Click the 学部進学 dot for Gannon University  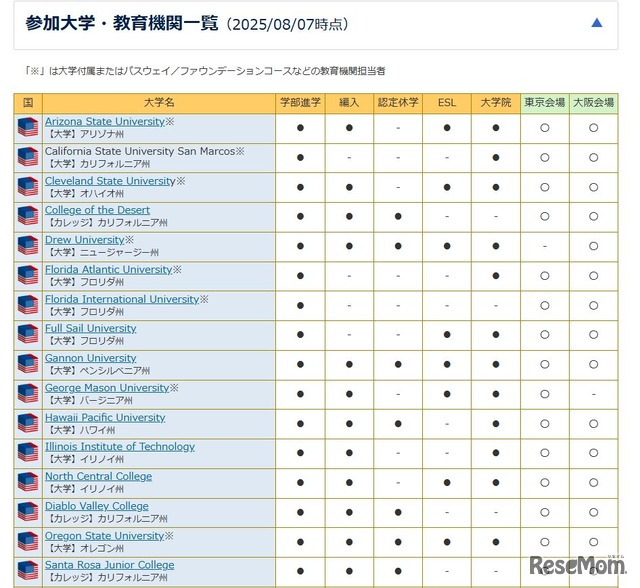(300, 364)
